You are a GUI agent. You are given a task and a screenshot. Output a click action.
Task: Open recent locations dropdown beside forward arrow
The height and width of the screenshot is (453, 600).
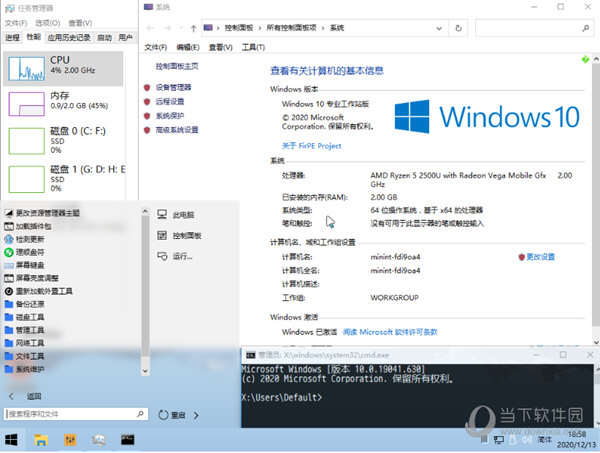coord(180,28)
